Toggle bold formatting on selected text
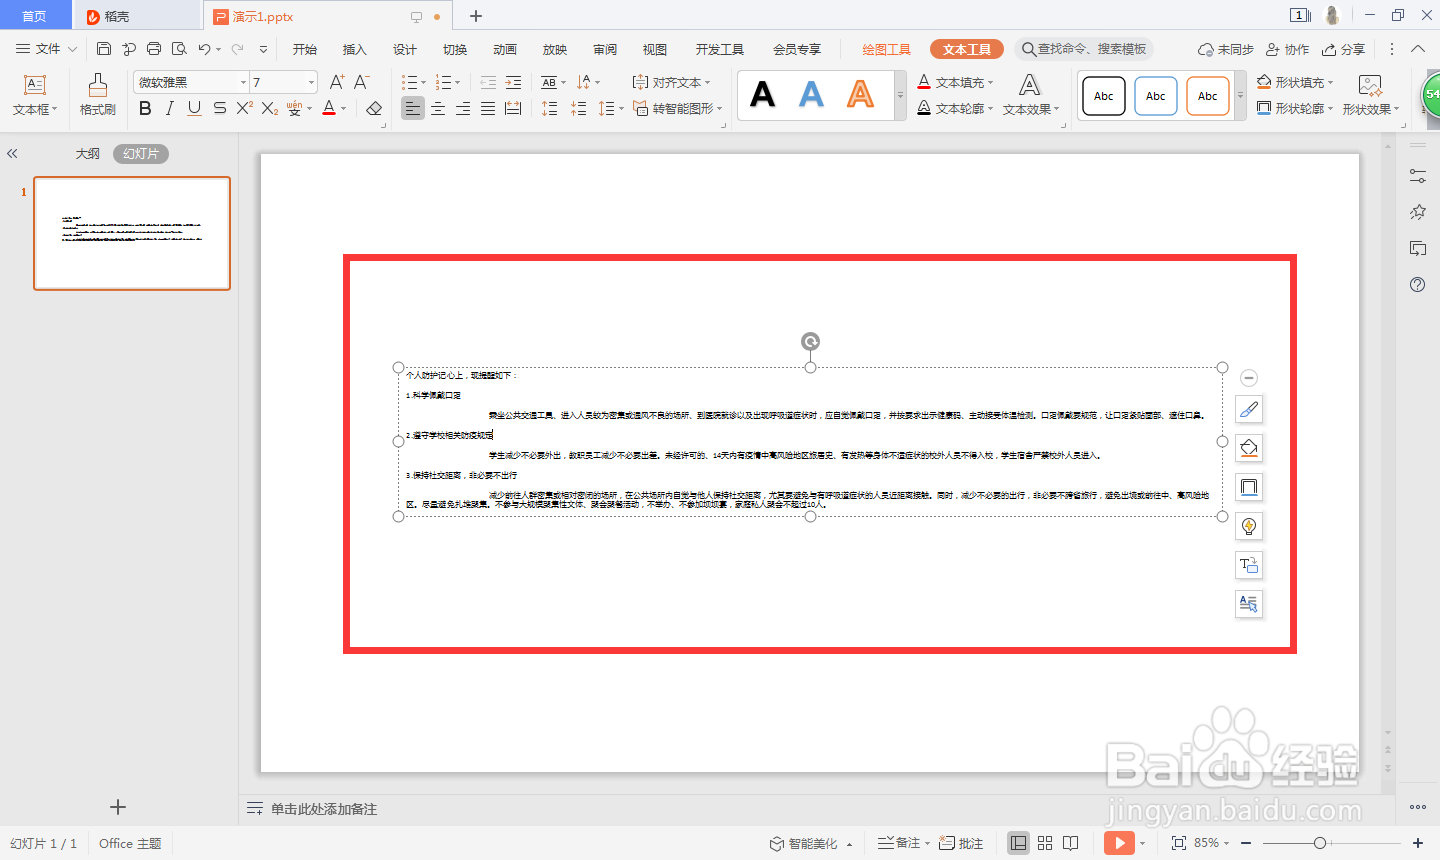 click(x=145, y=108)
